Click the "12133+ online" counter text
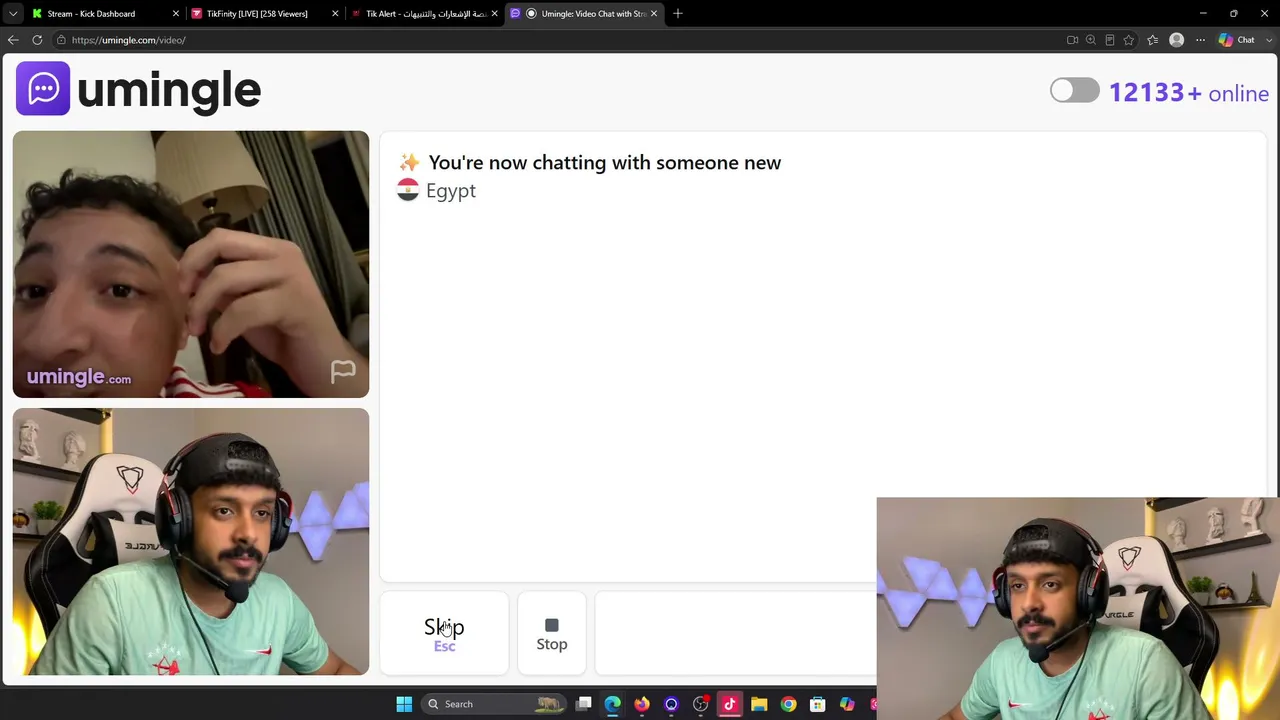Screen dimensions: 1280x720 pyautogui.click(x=1189, y=93)
